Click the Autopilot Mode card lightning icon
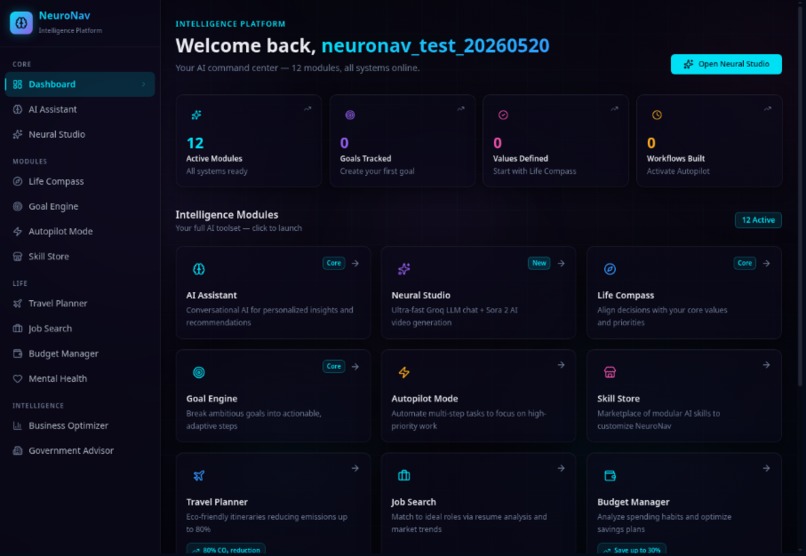806x556 pixels. coord(404,373)
